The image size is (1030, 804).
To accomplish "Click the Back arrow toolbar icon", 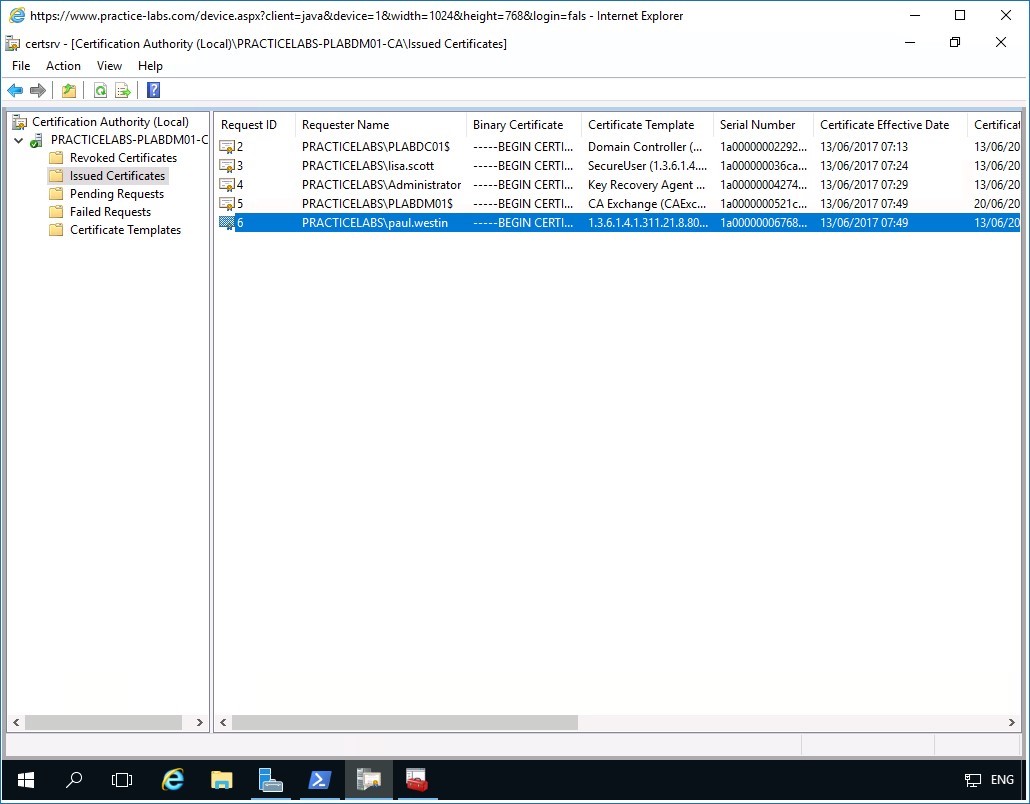I will [14, 91].
